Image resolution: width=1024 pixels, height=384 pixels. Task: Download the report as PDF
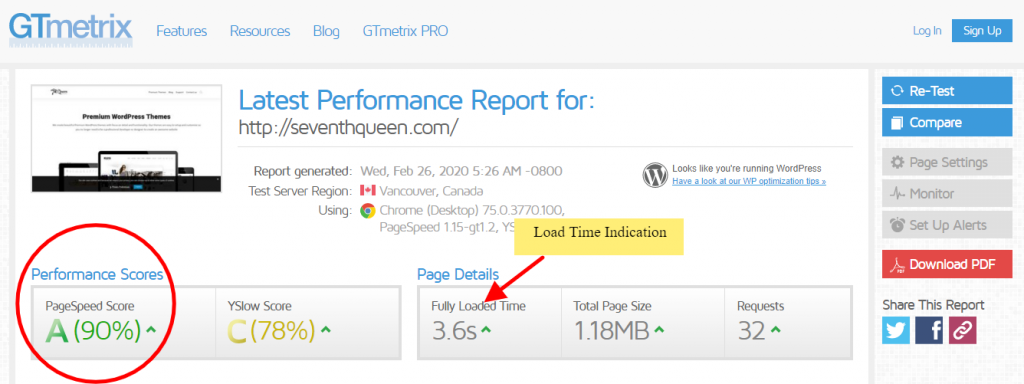tap(947, 264)
